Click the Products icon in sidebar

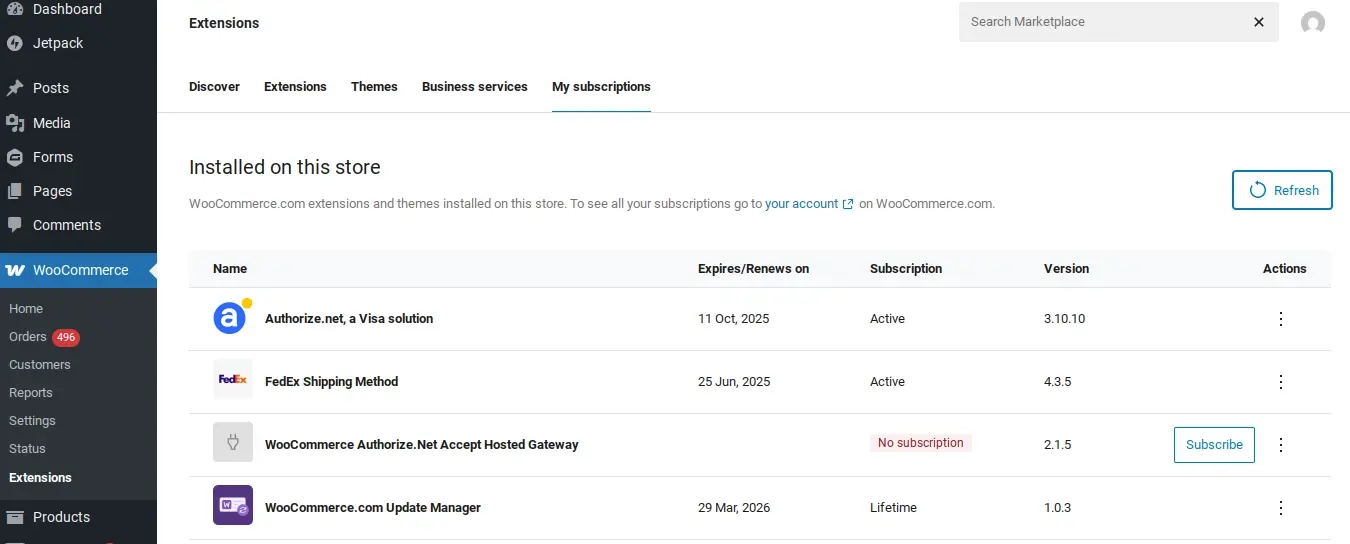click(x=14, y=517)
